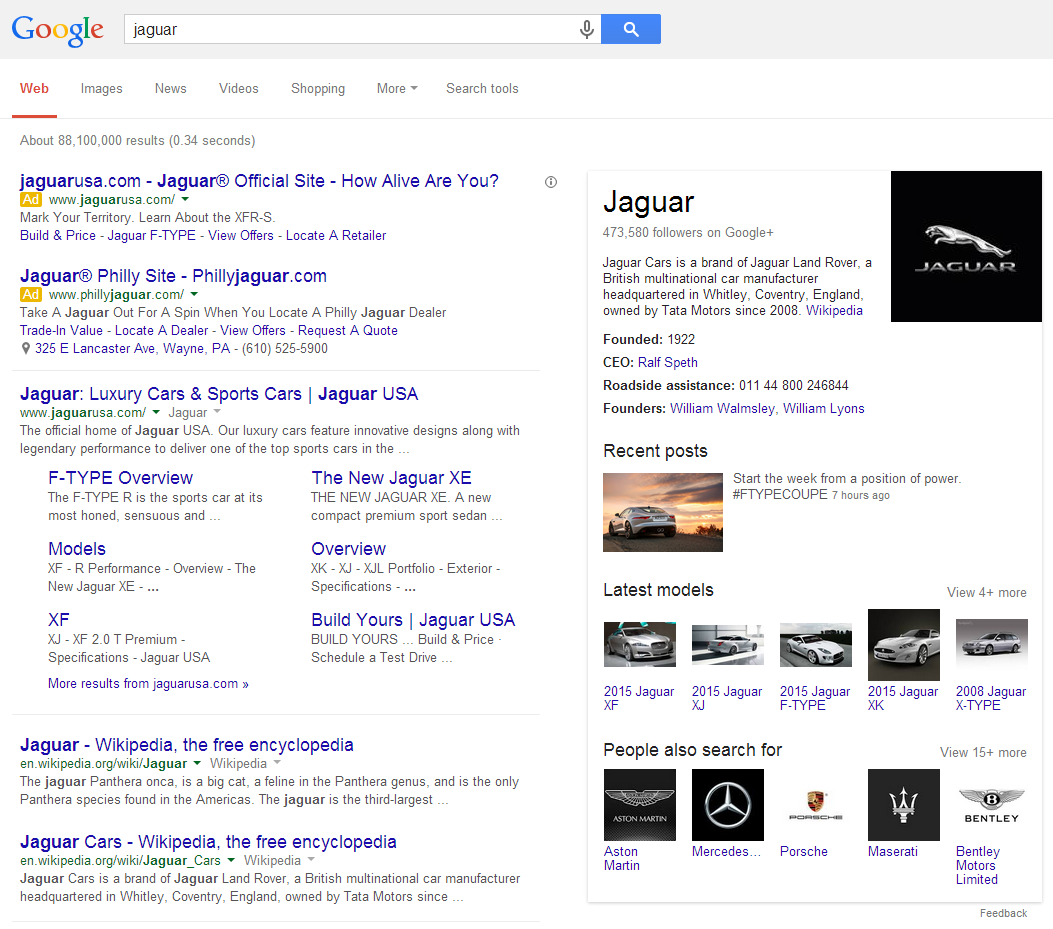Expand grey Wikipedia arrow in Jaguar Cars result
Viewport: 1053px width, 929px height.
click(311, 860)
